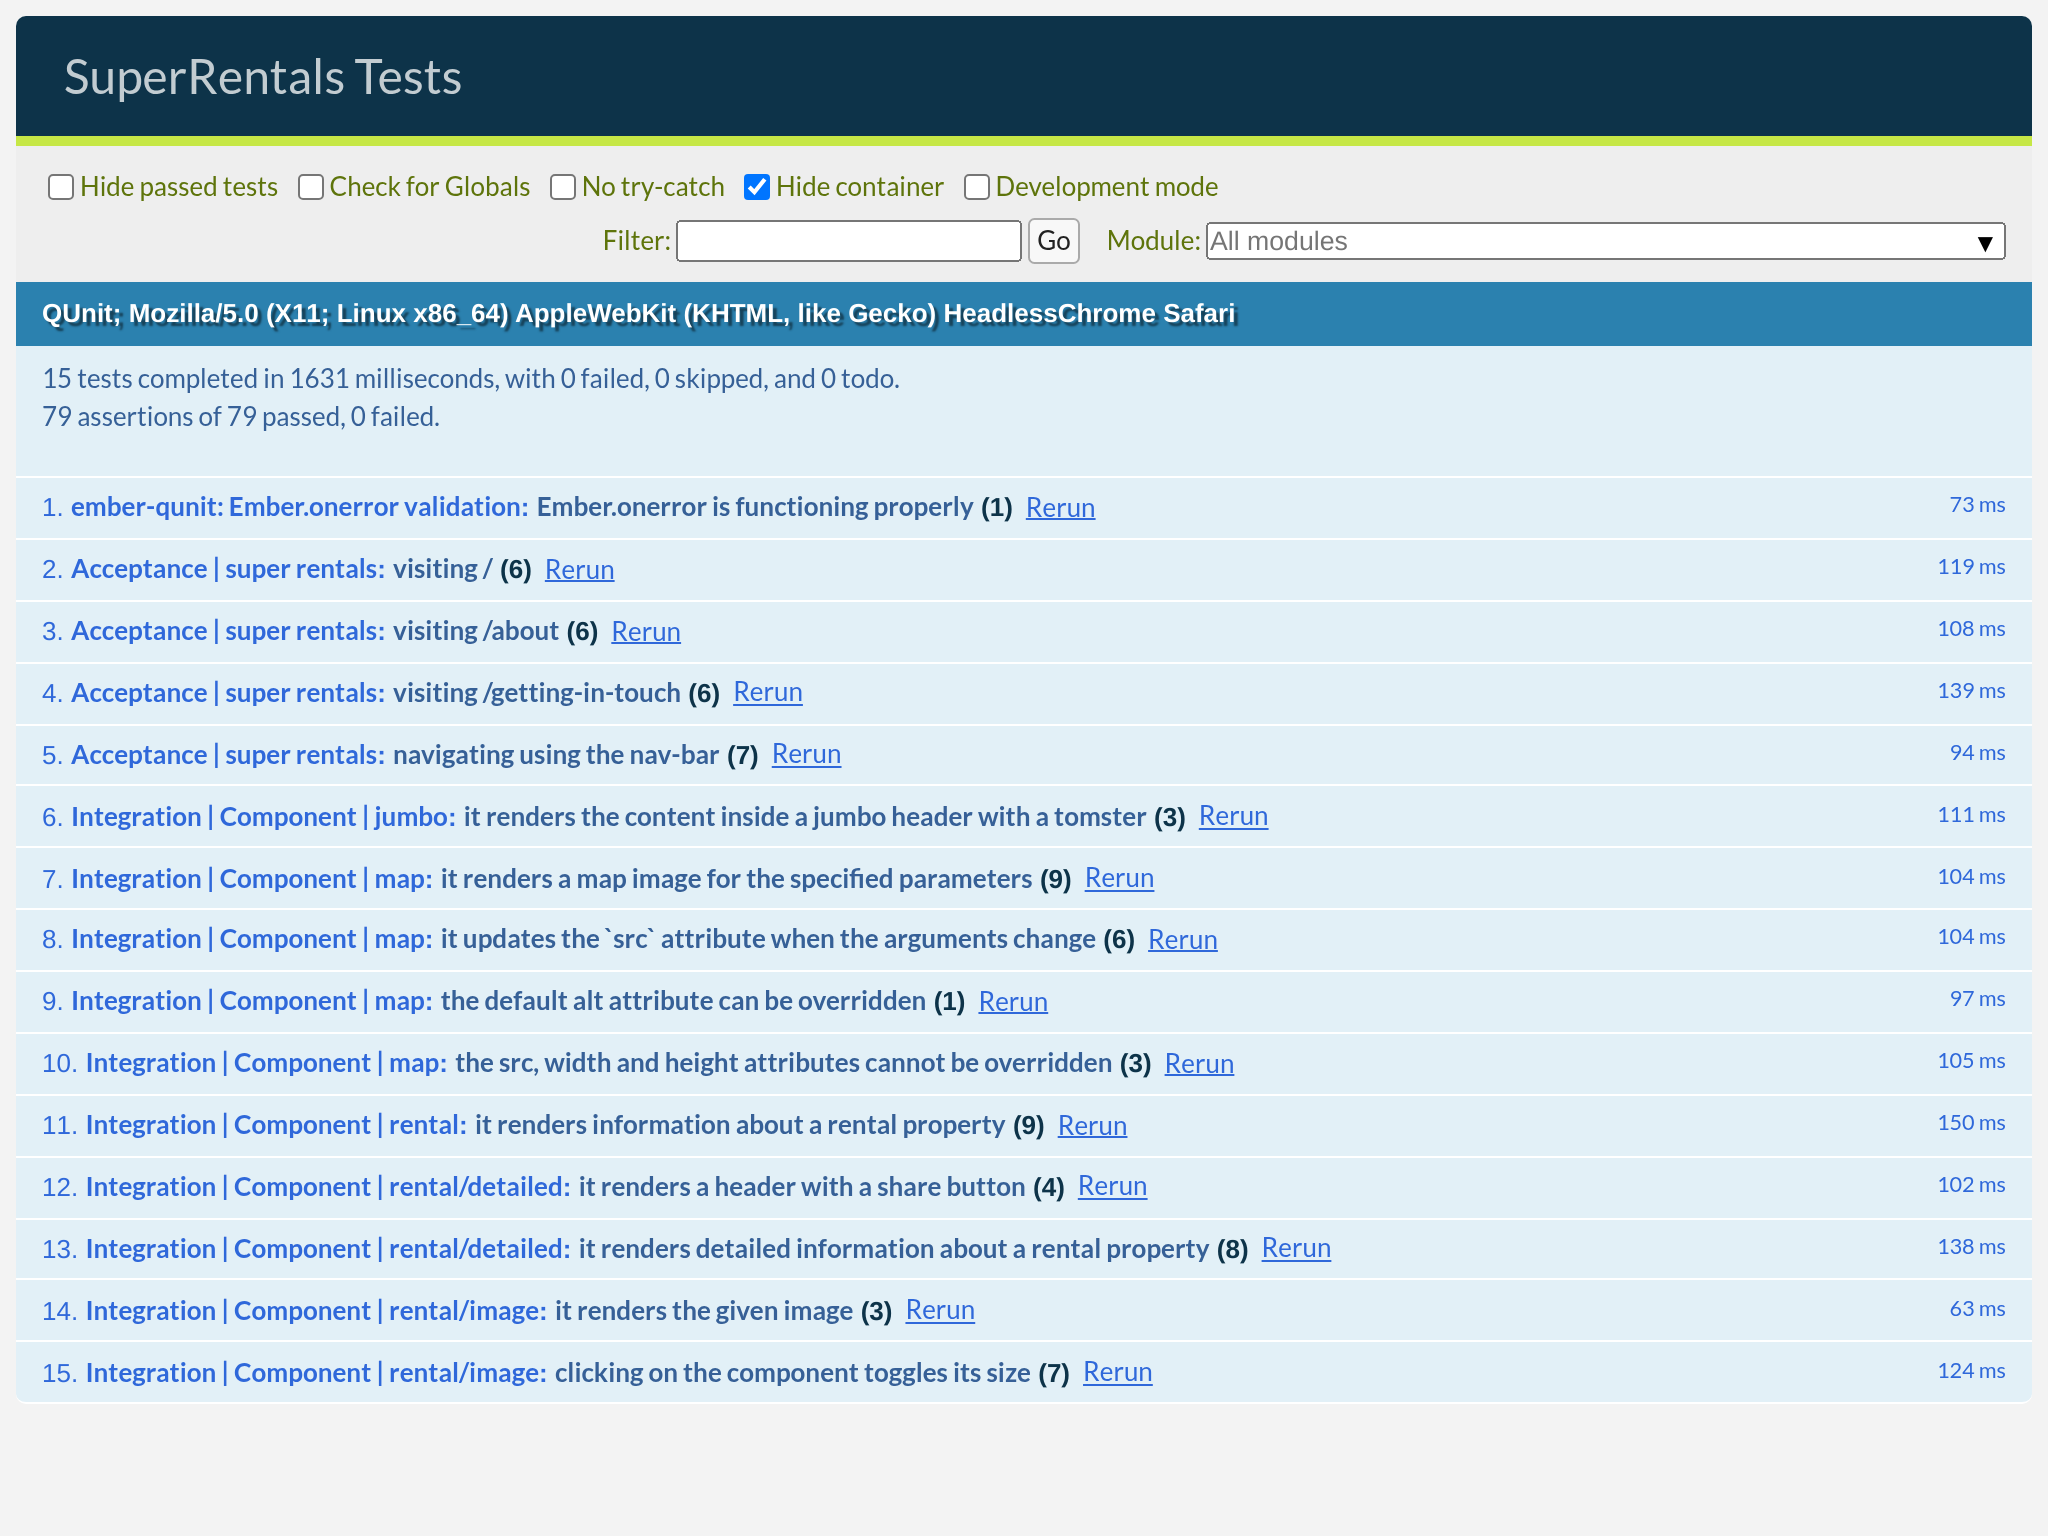Screen dimensions: 2048x1536
Task: Expand test 2 visiting / details
Action: pos(442,569)
